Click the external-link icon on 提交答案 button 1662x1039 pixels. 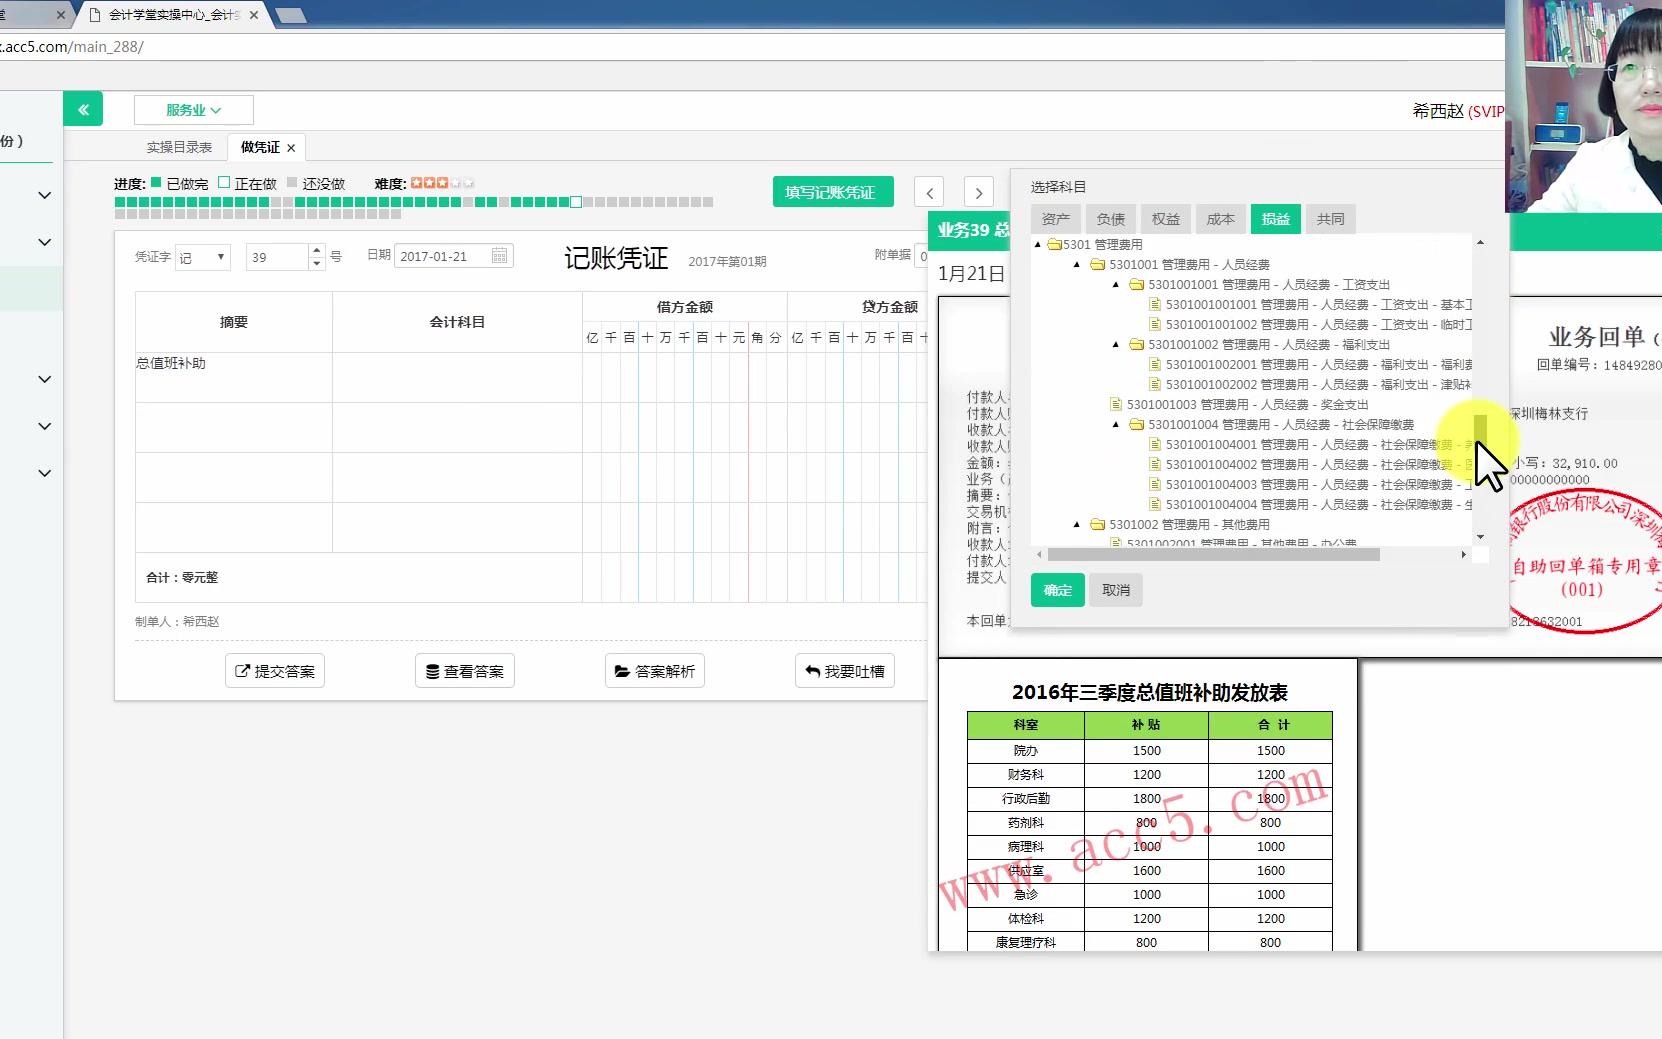[240, 670]
